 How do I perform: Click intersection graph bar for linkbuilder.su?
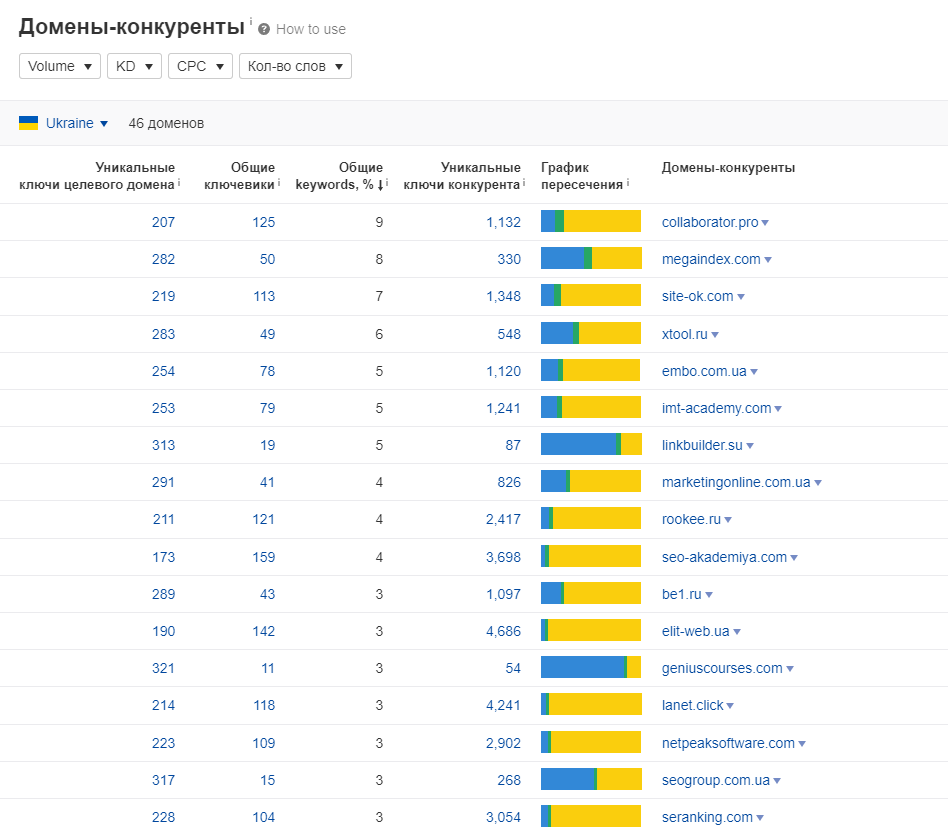click(x=591, y=445)
